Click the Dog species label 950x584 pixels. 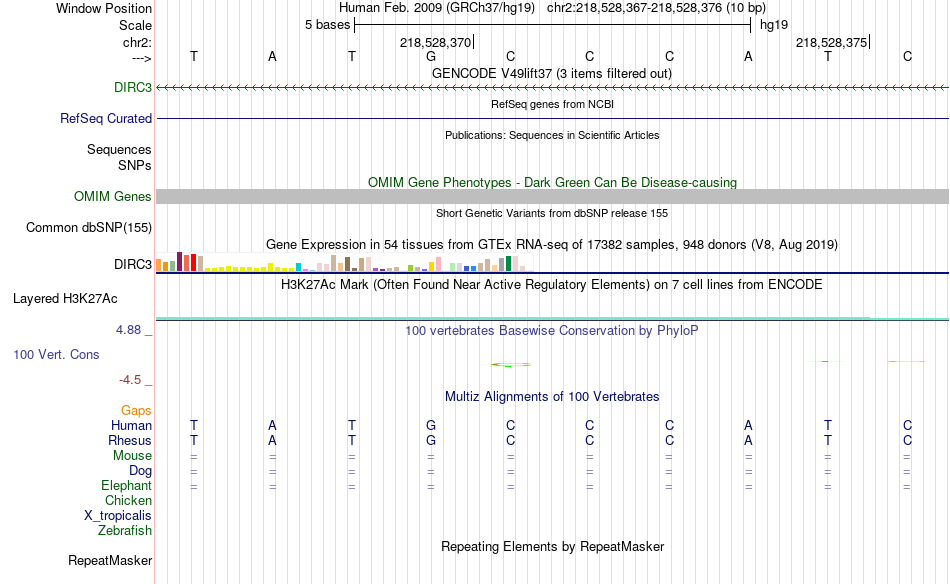click(x=140, y=471)
